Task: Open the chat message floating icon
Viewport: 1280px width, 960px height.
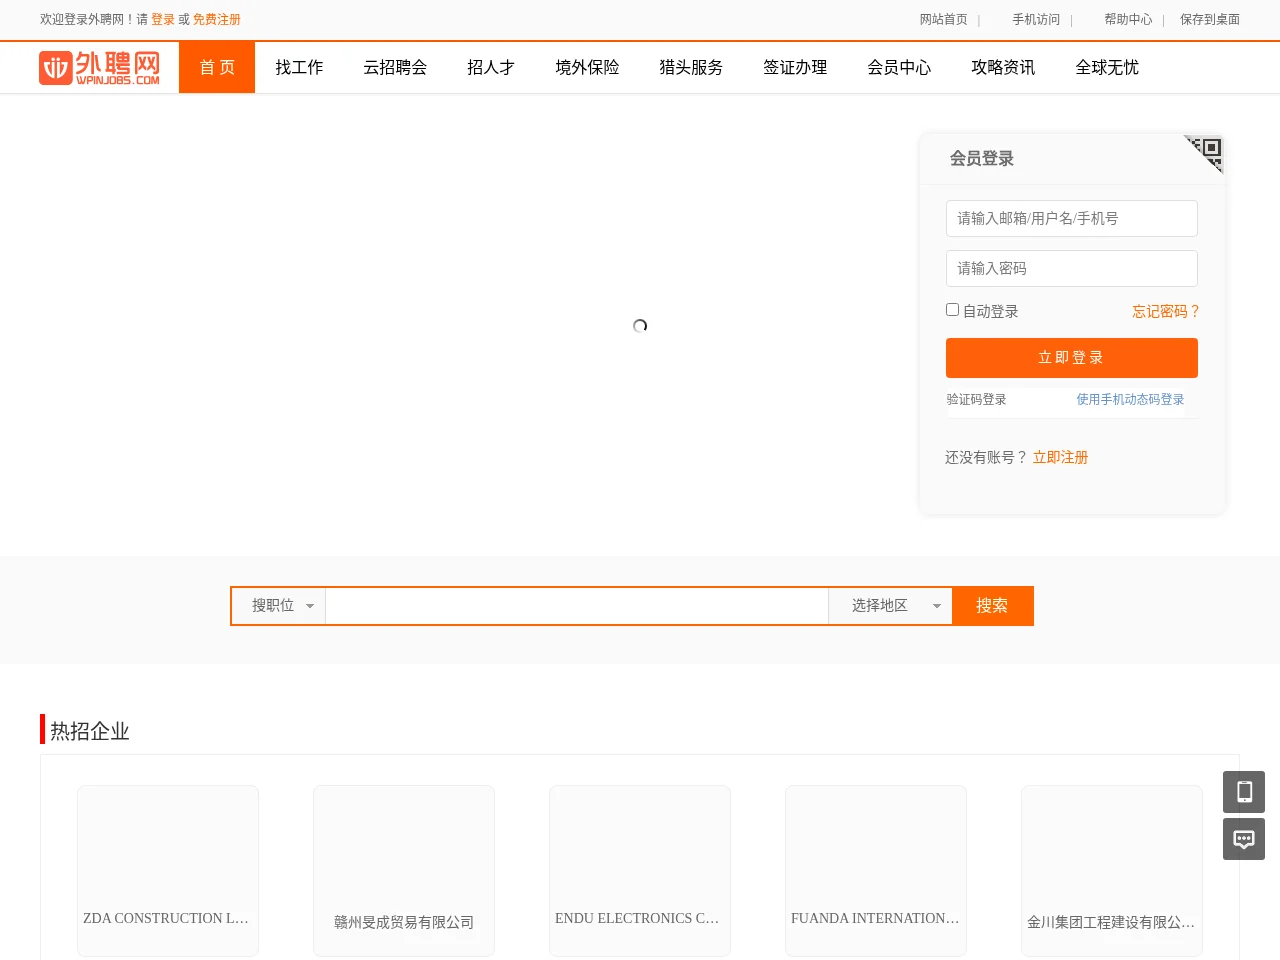Action: click(1244, 839)
